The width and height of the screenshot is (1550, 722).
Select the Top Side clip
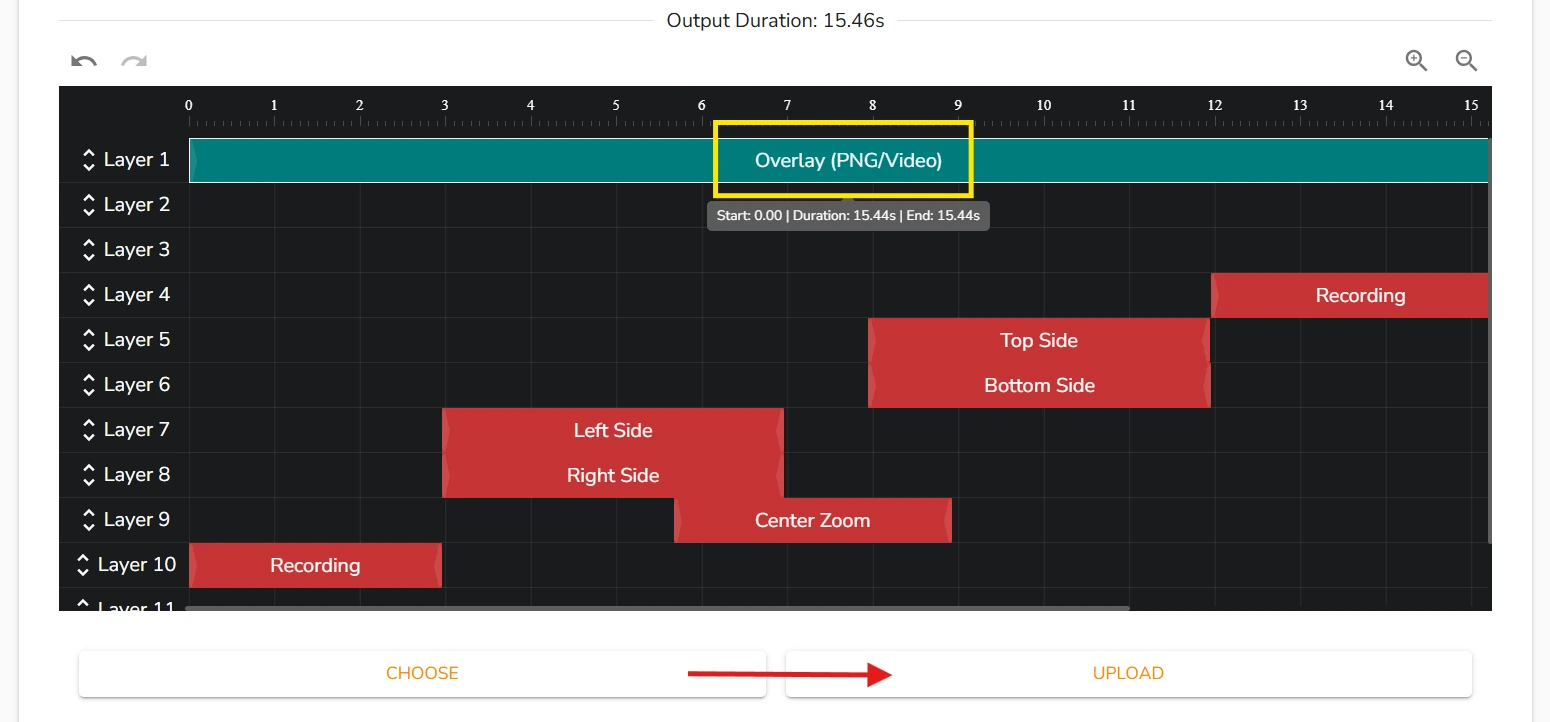click(1039, 340)
